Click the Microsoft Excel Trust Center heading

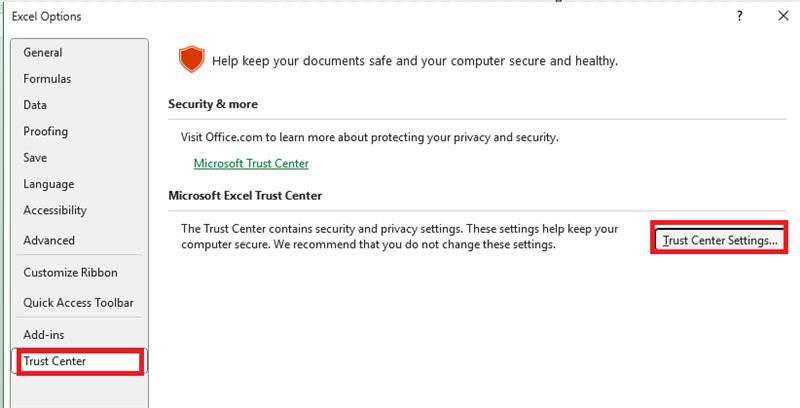tap(245, 196)
